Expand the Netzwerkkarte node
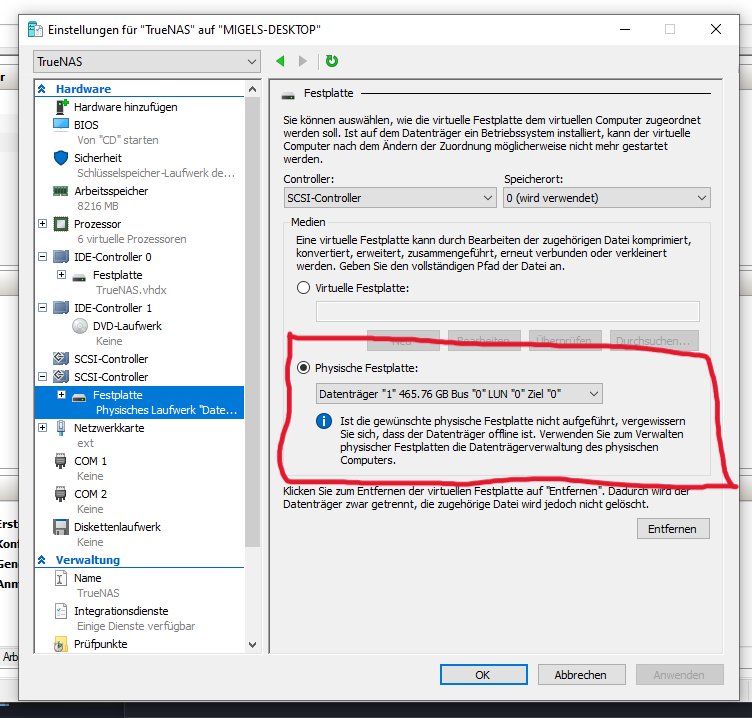Image resolution: width=752 pixels, height=718 pixels. (43, 427)
